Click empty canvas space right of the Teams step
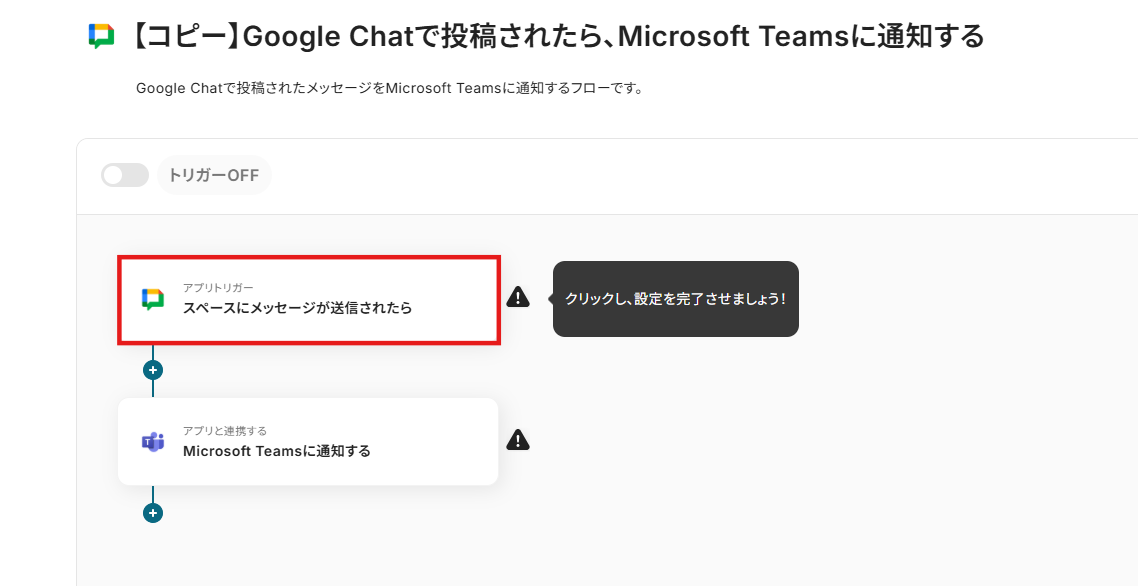Image resolution: width=1138 pixels, height=586 pixels. point(800,442)
